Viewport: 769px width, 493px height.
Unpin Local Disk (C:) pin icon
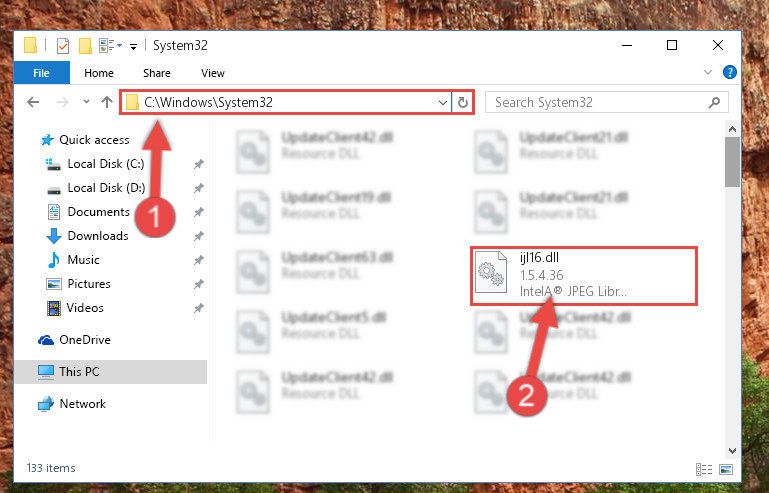(199, 164)
